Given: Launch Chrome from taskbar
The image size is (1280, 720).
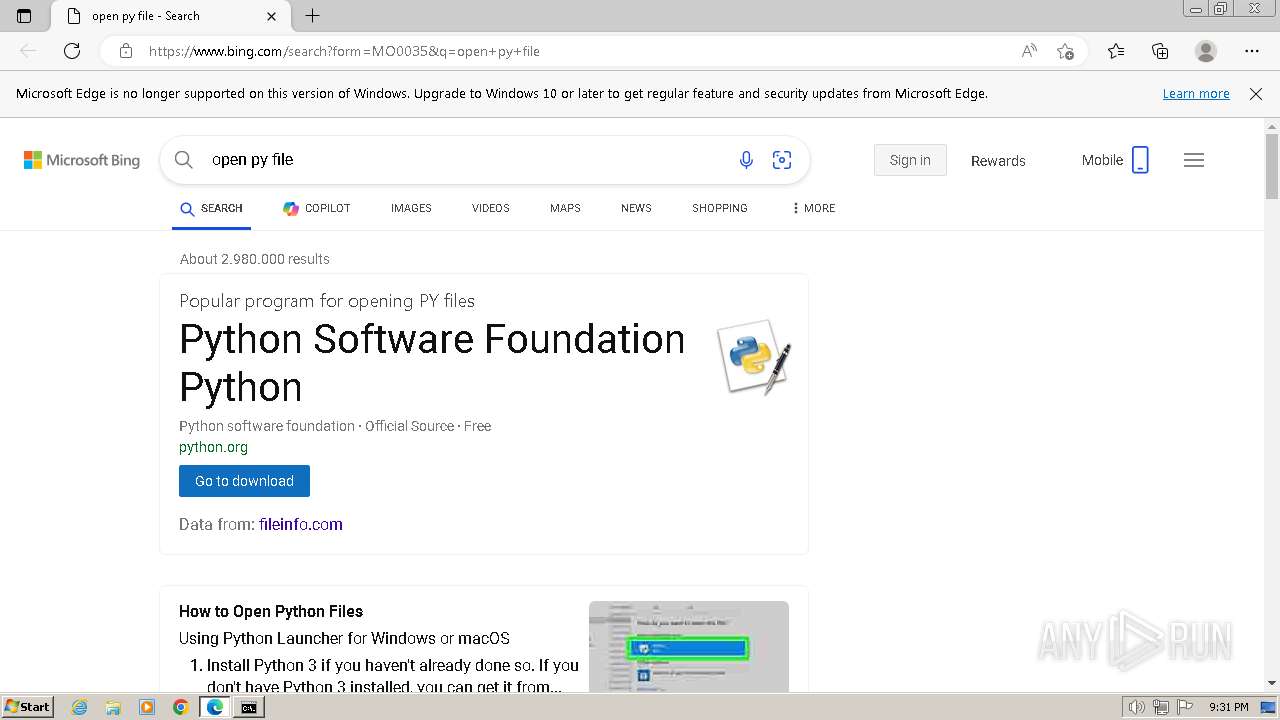Looking at the screenshot, I should [181, 707].
